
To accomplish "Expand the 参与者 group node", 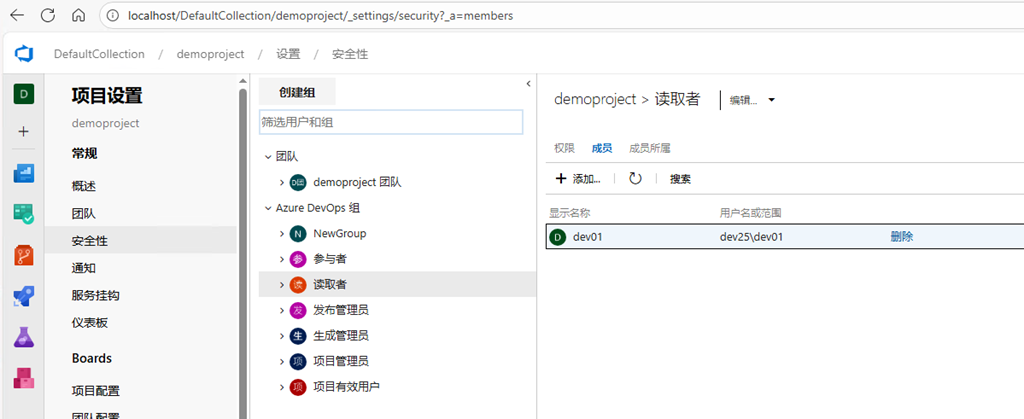I will (x=281, y=259).
